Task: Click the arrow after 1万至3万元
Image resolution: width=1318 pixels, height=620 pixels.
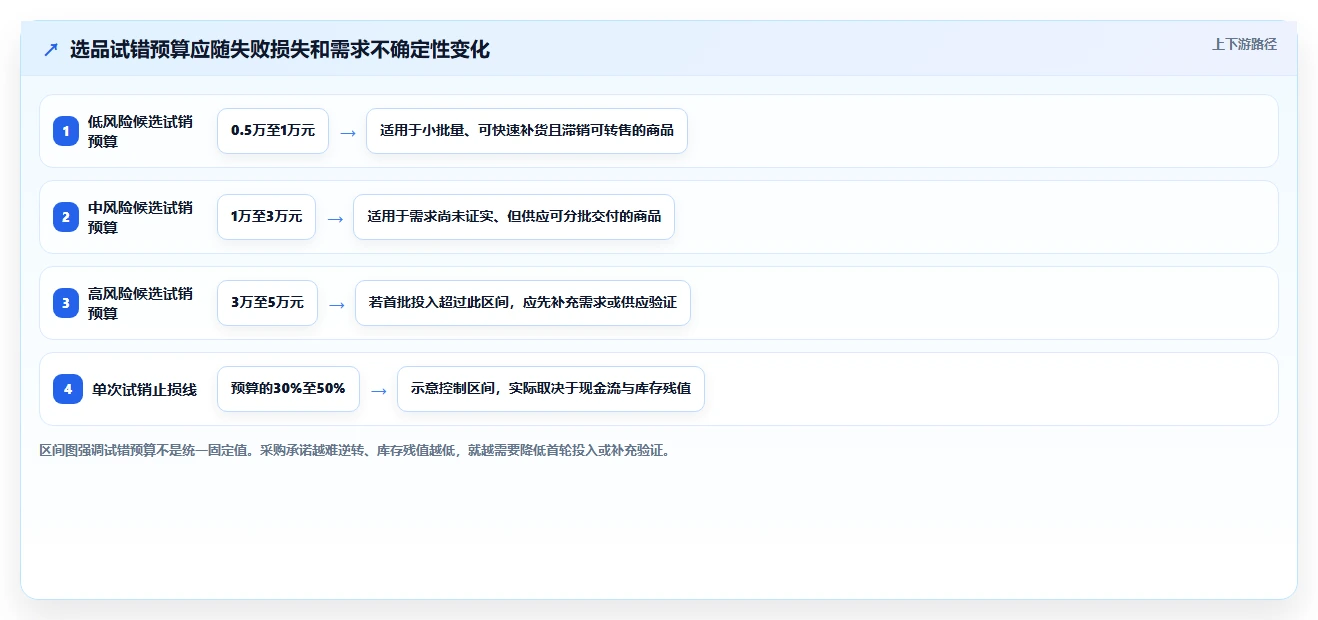Action: pyautogui.click(x=334, y=218)
